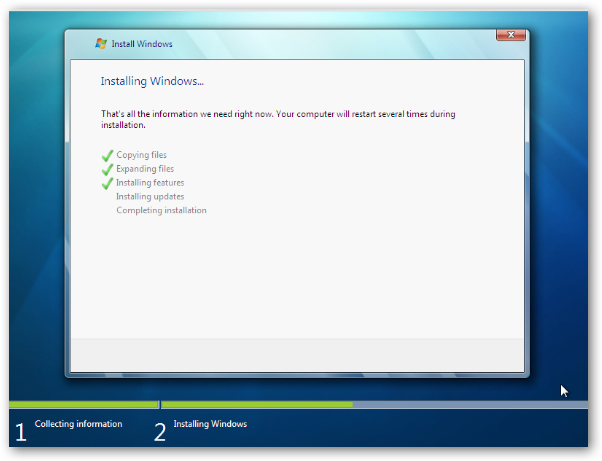The height and width of the screenshot is (461, 602).
Task: Click the 'Installing Windows' stage label at bottom
Action: [210, 424]
